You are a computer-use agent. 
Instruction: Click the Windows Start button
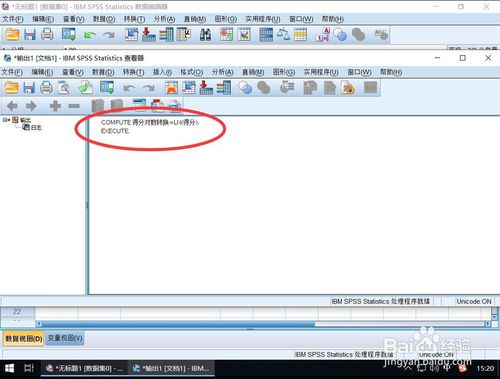9,368
